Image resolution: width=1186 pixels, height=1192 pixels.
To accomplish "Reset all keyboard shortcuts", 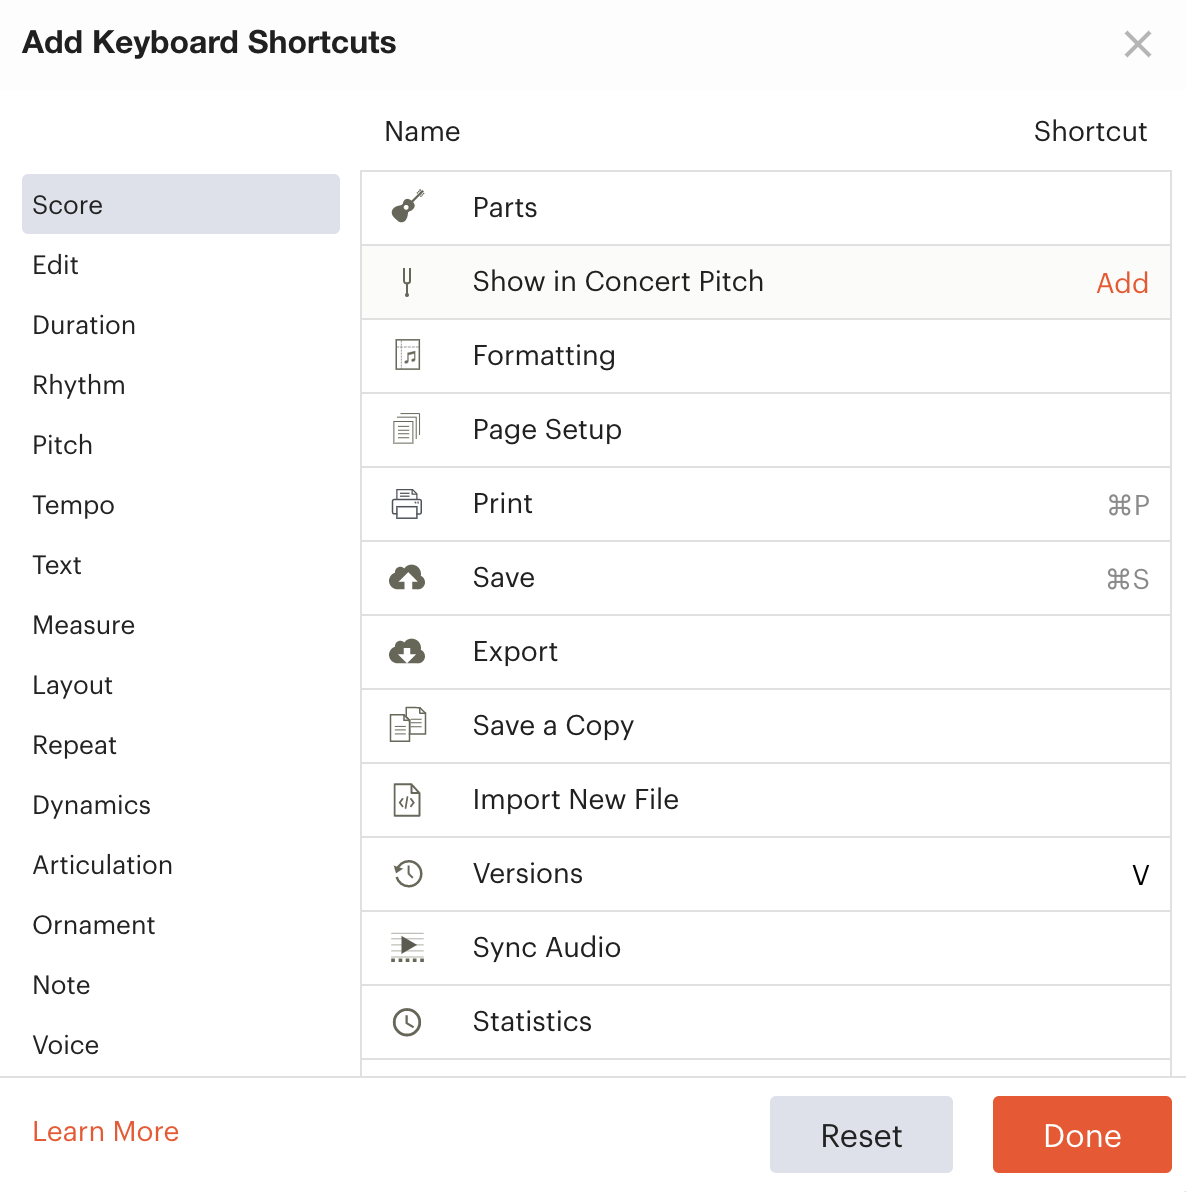I will [861, 1134].
